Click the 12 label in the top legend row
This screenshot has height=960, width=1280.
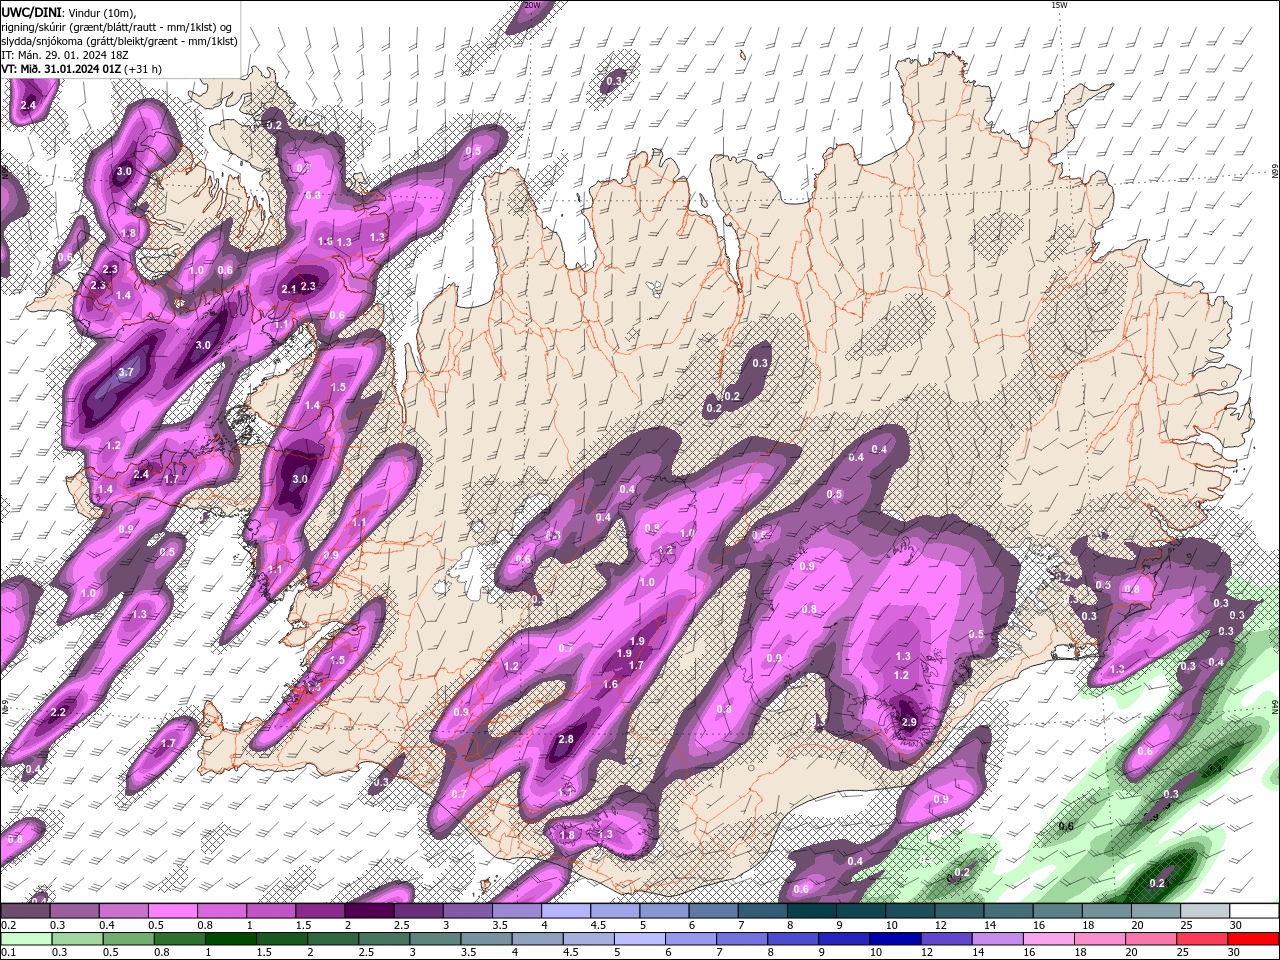pos(940,925)
